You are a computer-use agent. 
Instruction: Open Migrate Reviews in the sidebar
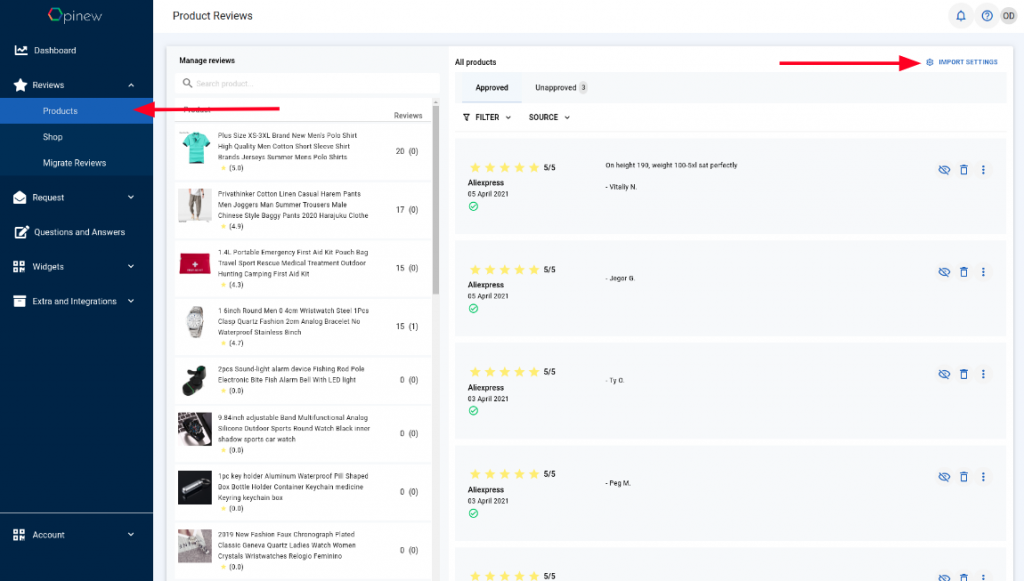(76, 163)
